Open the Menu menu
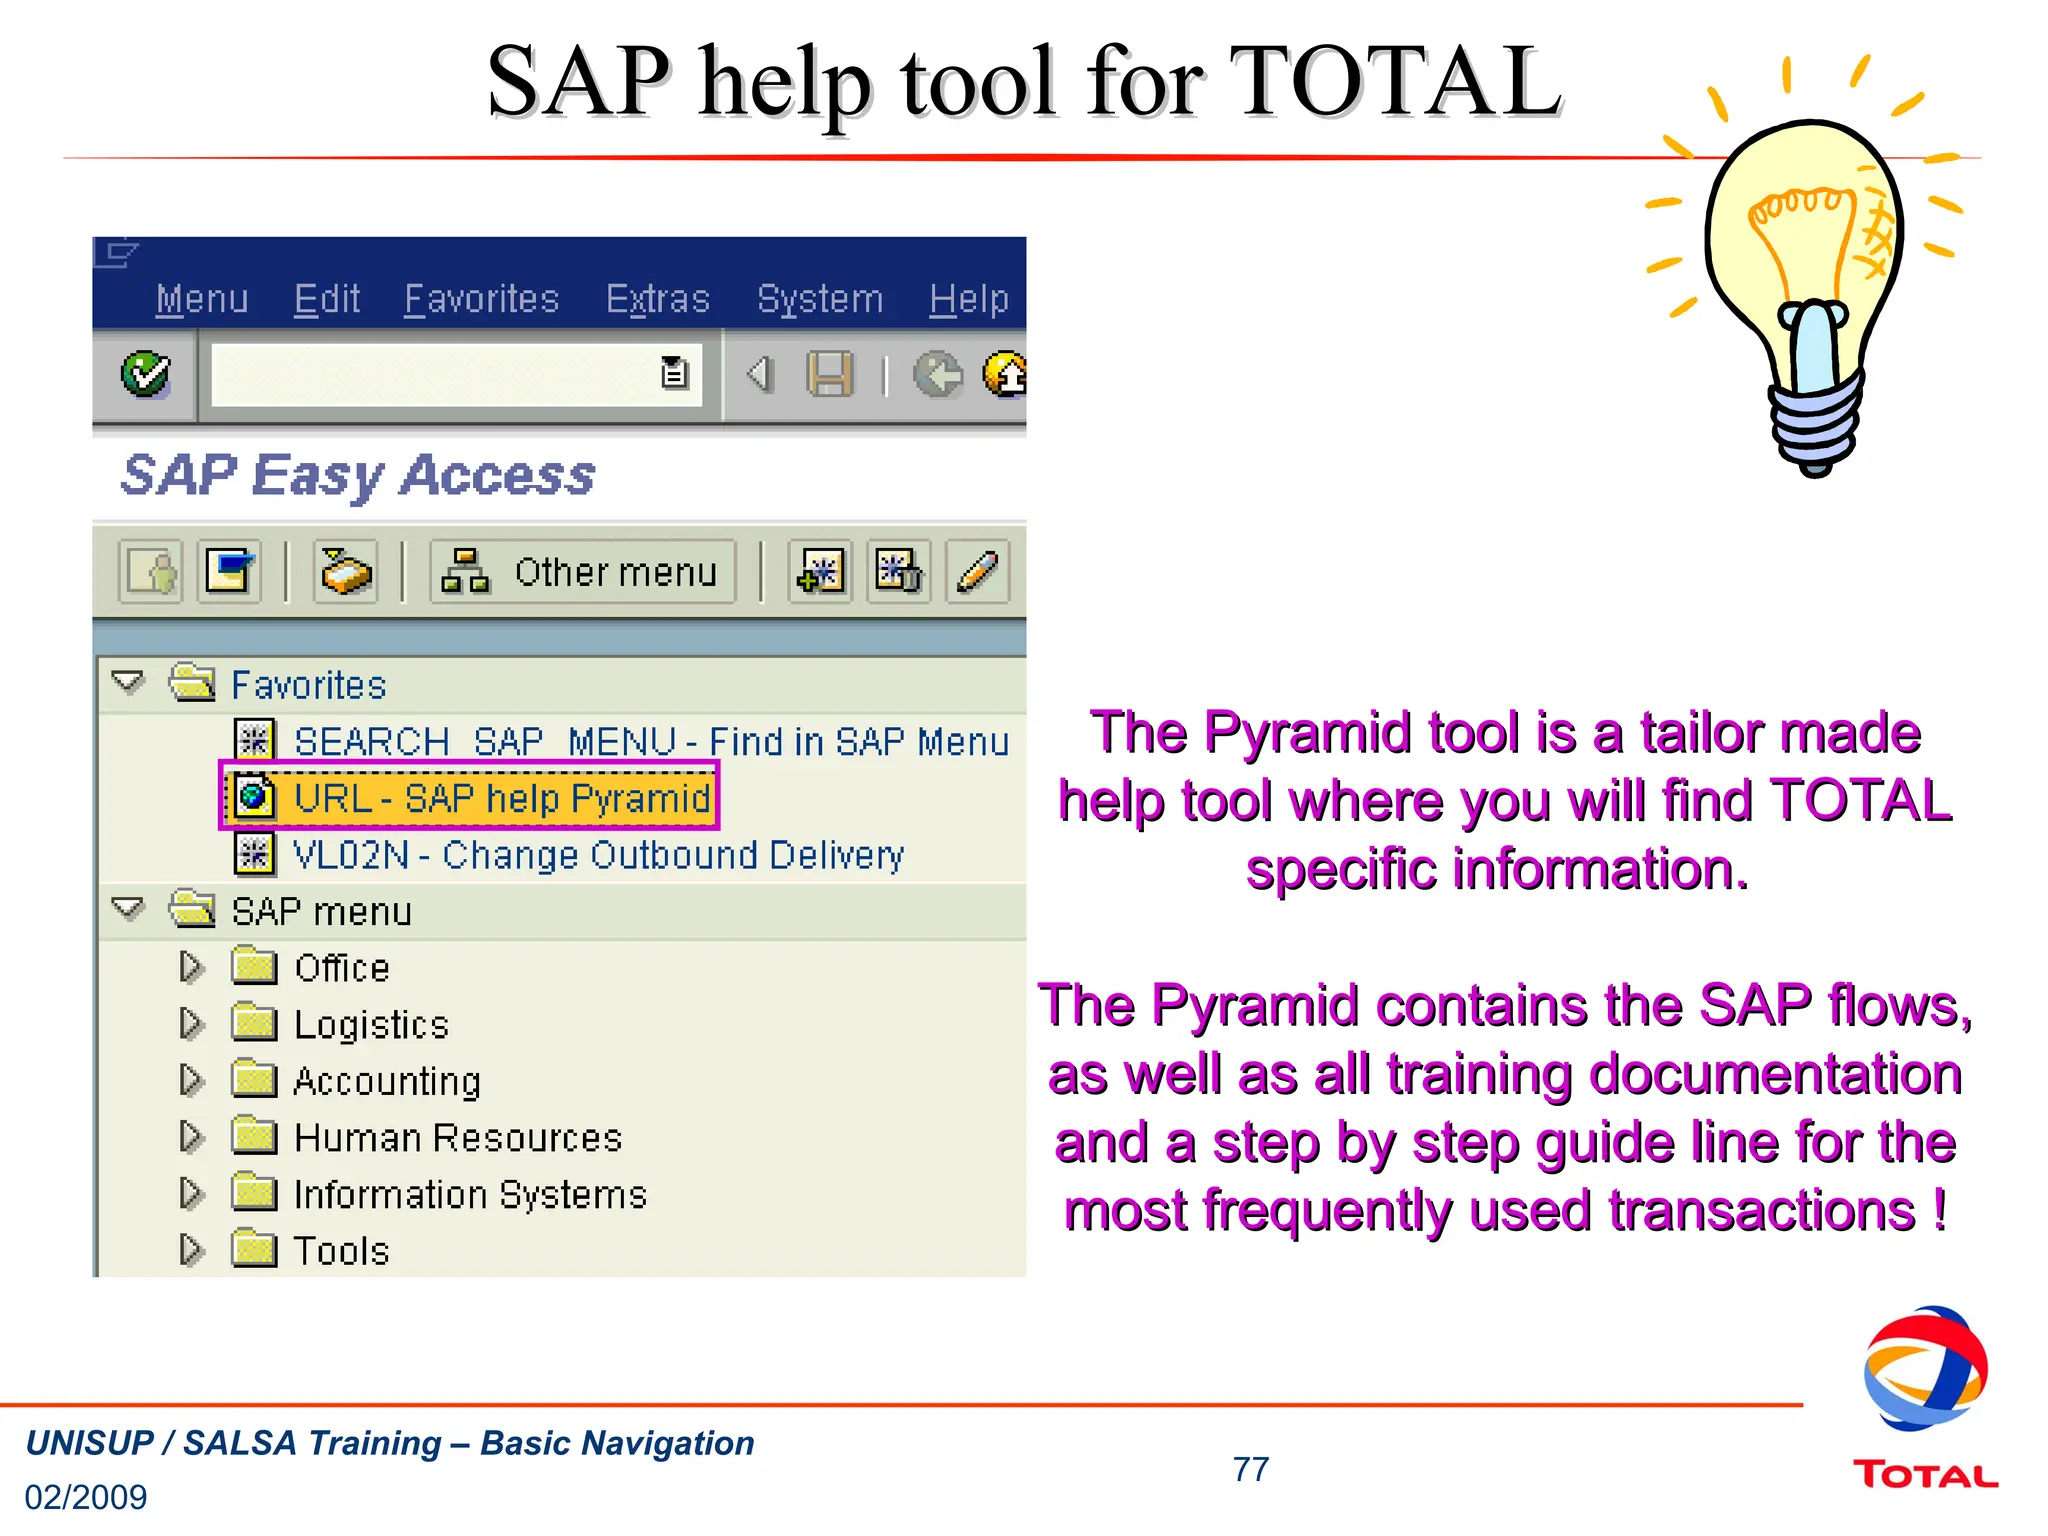Screen dimensions: 2048x1536 coord(202,299)
